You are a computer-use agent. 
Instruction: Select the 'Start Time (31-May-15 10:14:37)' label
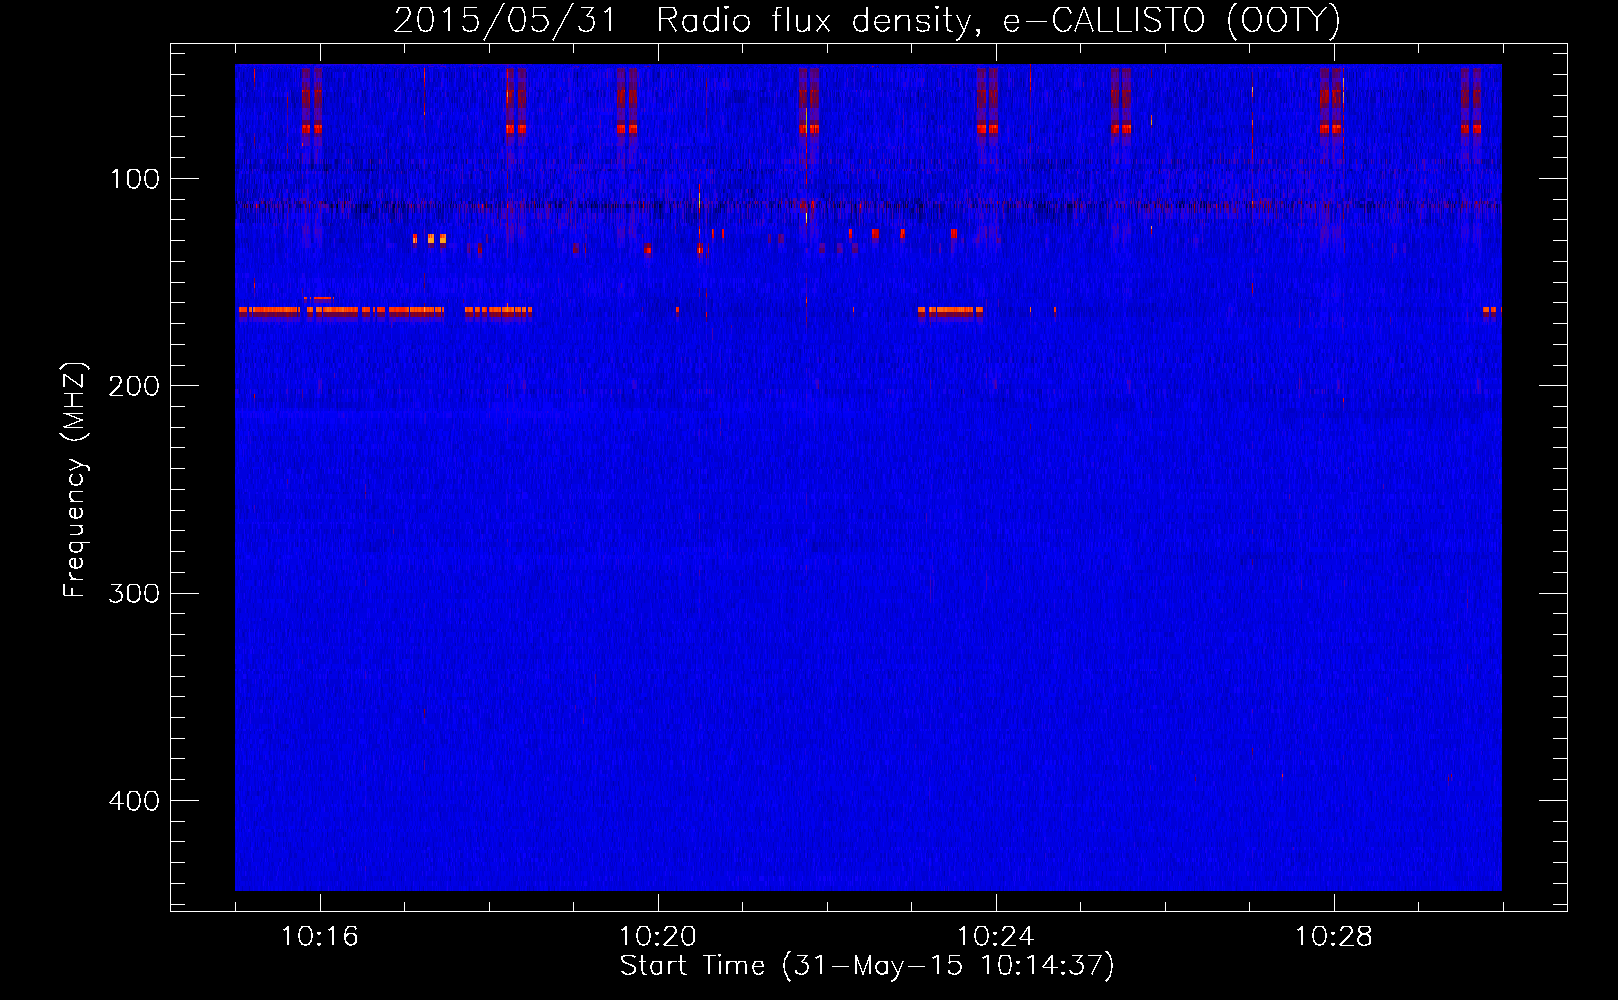867,966
